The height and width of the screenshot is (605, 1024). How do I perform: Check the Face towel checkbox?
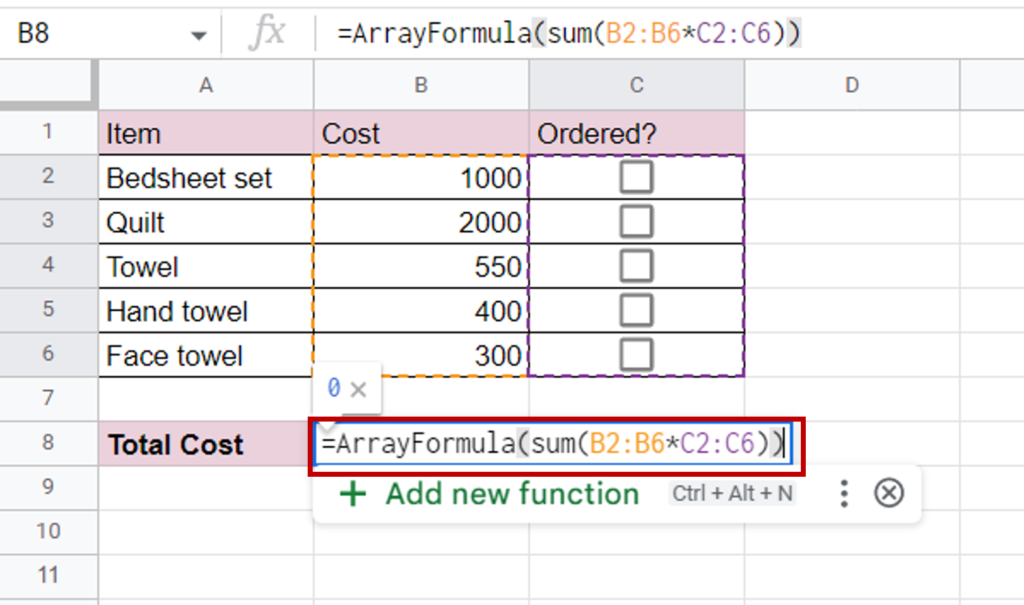[636, 355]
